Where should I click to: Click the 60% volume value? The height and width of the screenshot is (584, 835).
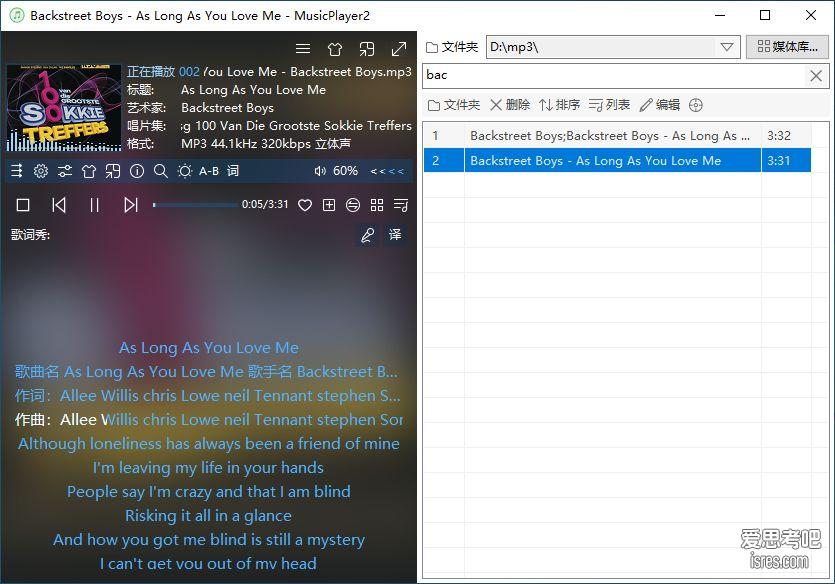[345, 171]
